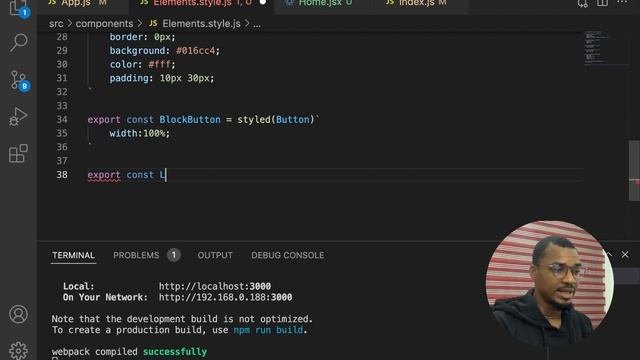Select the TERMINAL panel tab
Image resolution: width=640 pixels, height=360 pixels.
[73, 255]
